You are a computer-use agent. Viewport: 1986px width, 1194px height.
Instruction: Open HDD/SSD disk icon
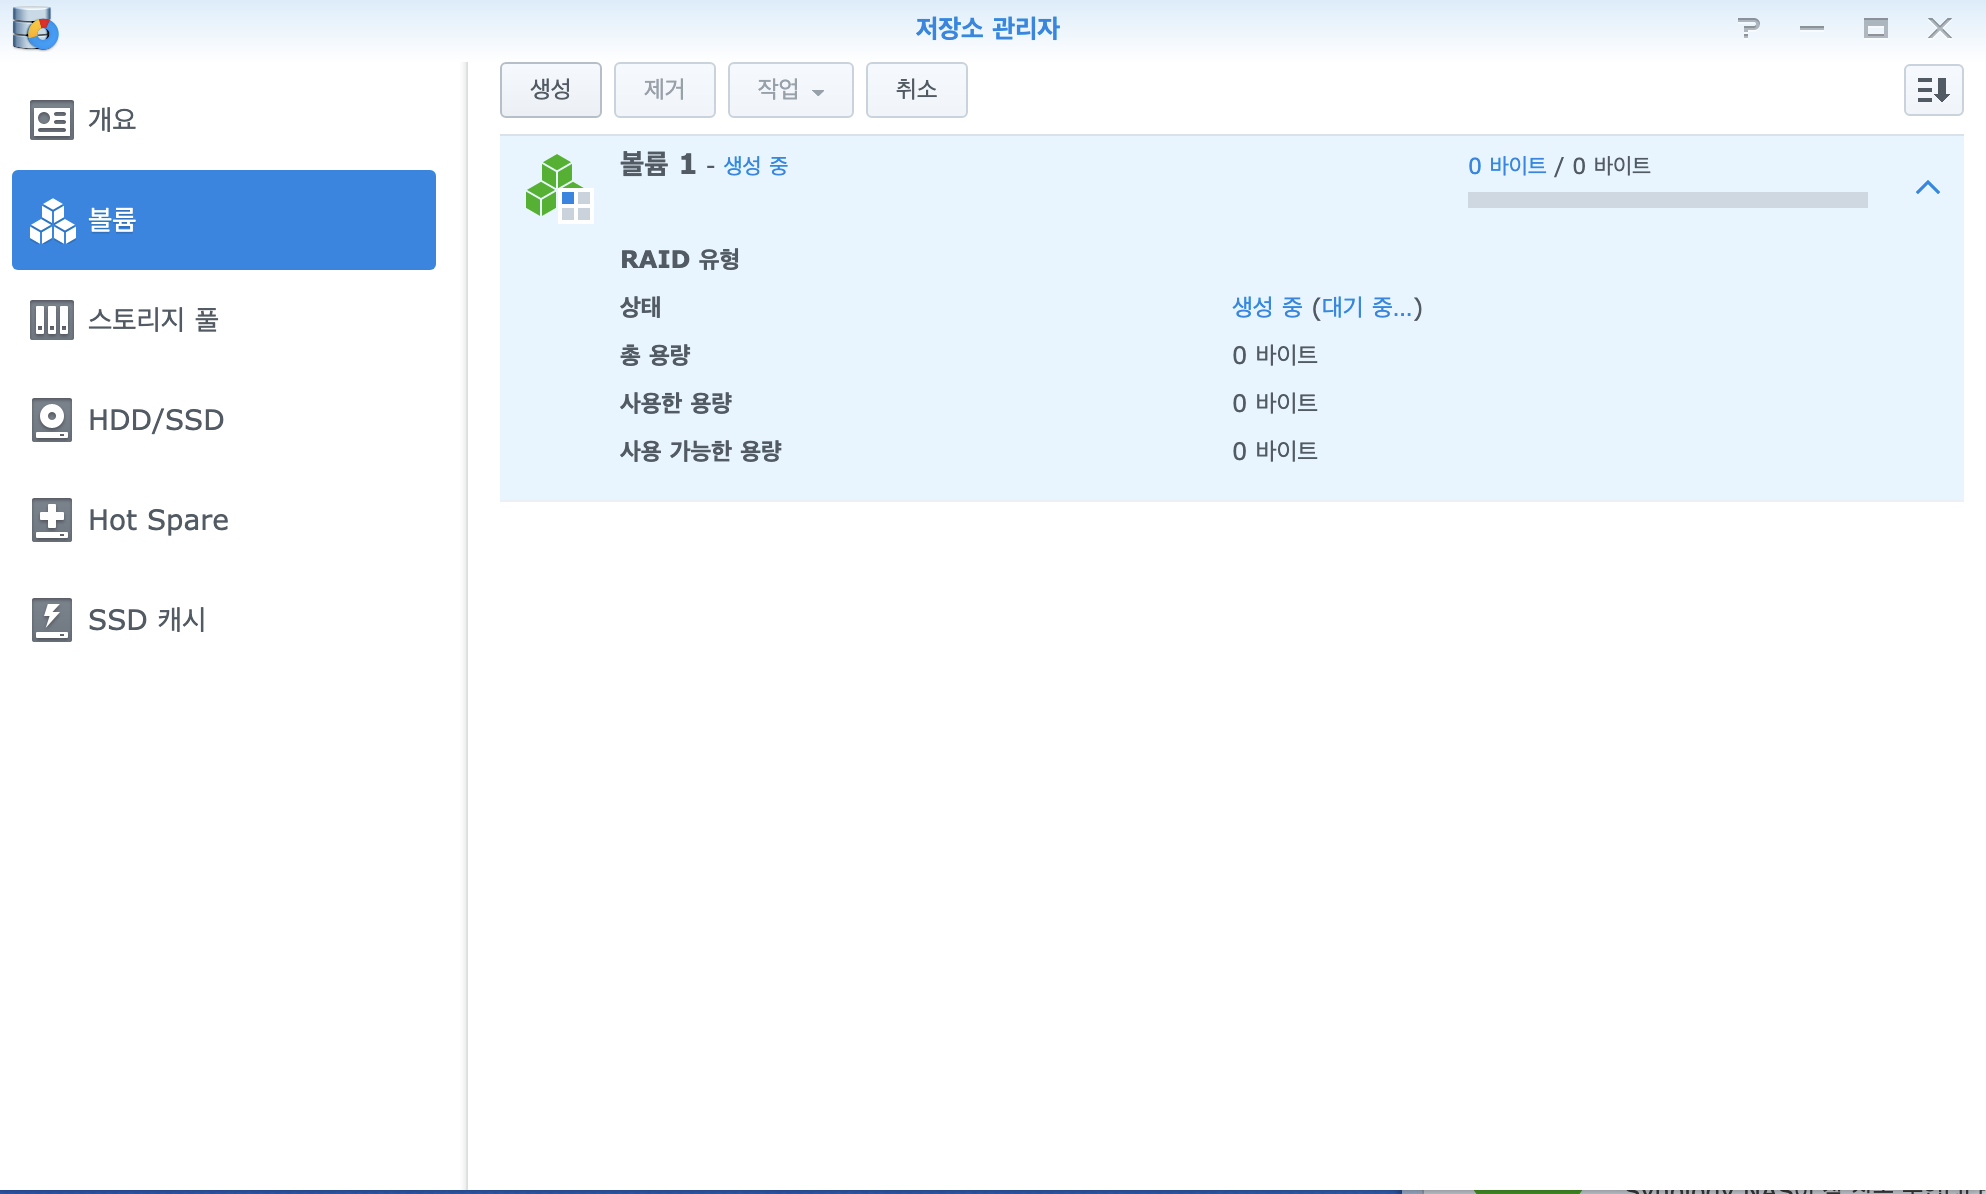click(51, 420)
